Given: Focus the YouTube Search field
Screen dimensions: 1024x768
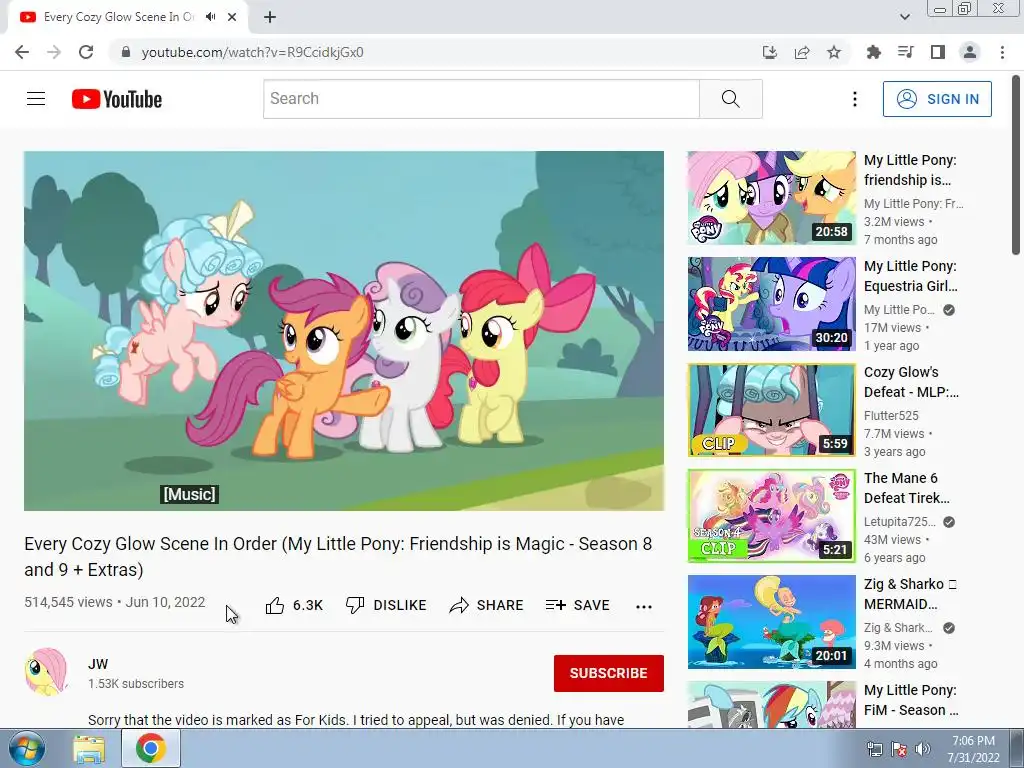Looking at the screenshot, I should pos(481,99).
